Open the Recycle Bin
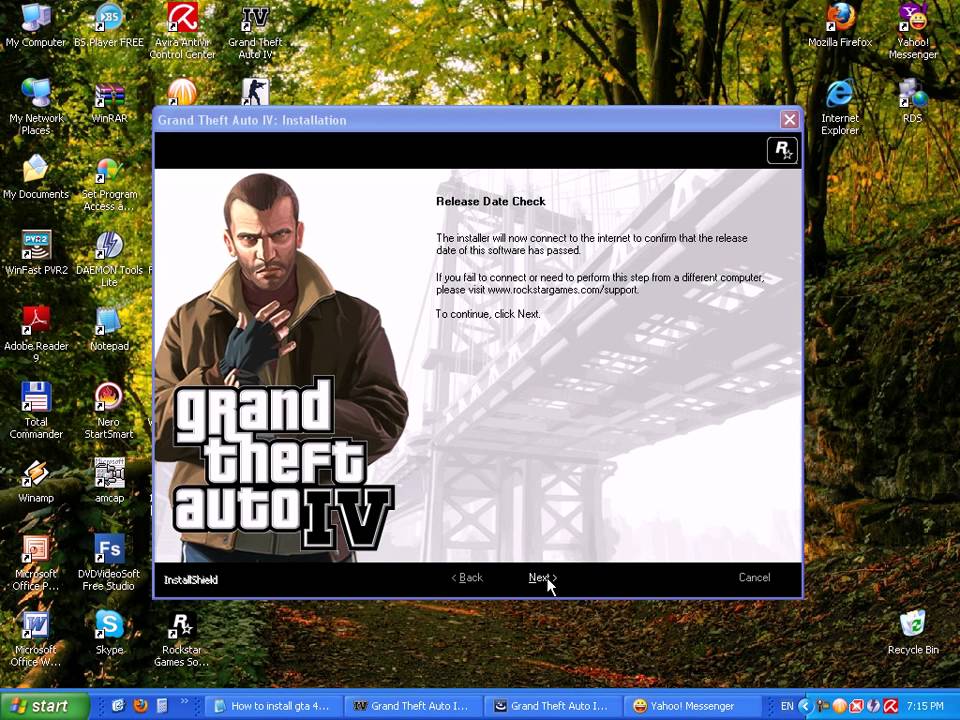Viewport: 960px width, 720px height. [x=913, y=633]
